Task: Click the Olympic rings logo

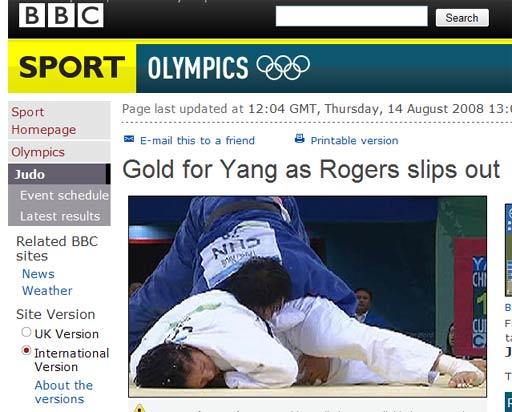Action: 283,67
